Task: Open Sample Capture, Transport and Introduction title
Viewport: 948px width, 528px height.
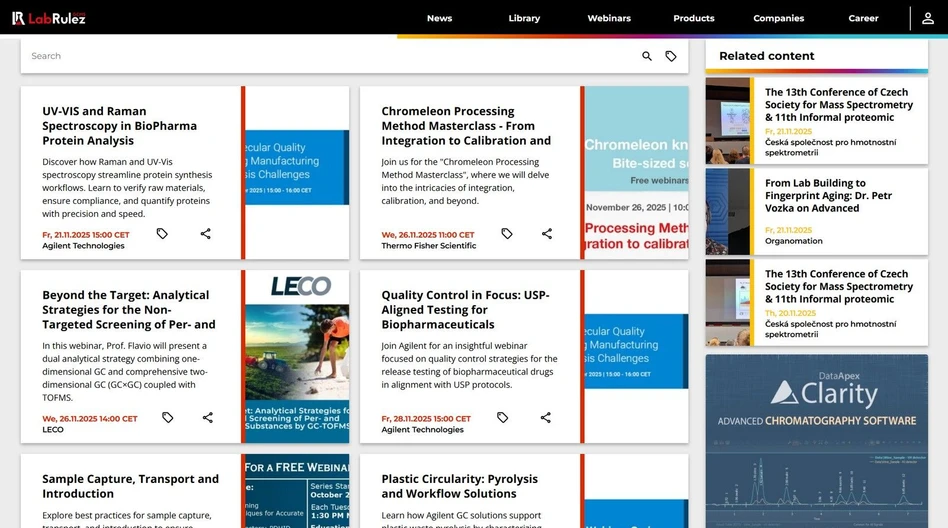Action: (x=131, y=486)
